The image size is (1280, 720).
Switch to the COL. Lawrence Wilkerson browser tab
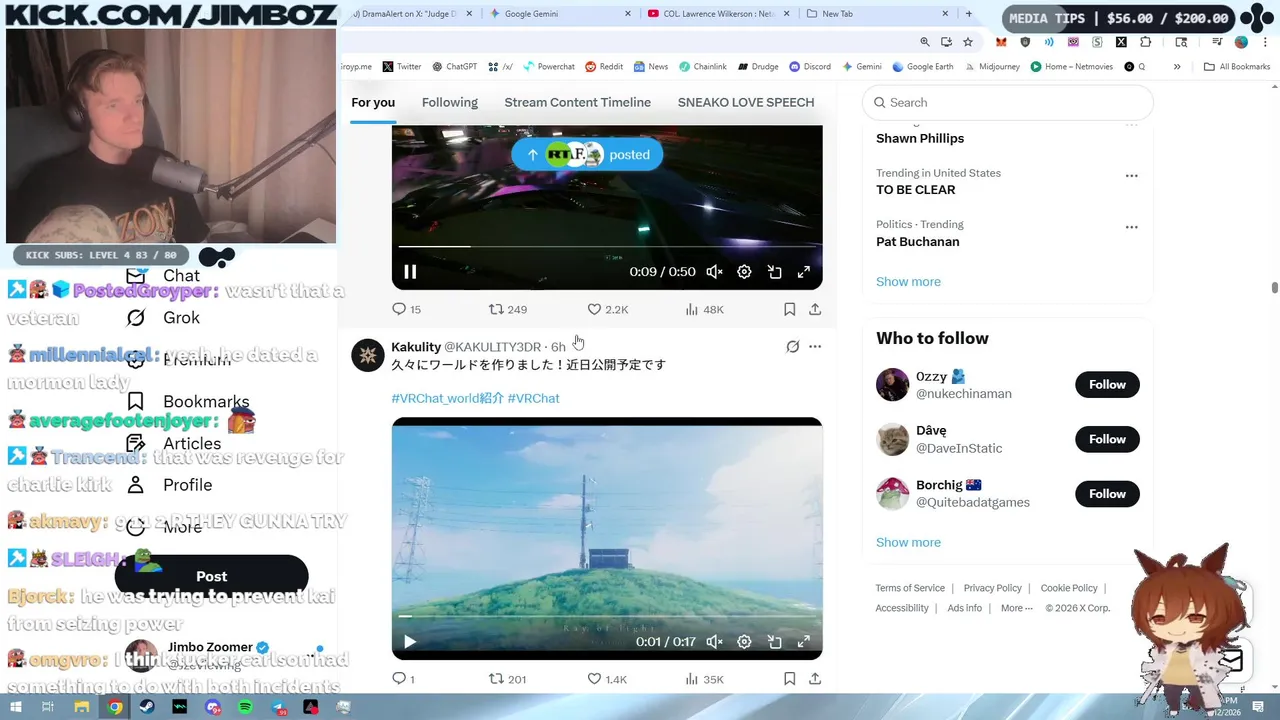719,14
